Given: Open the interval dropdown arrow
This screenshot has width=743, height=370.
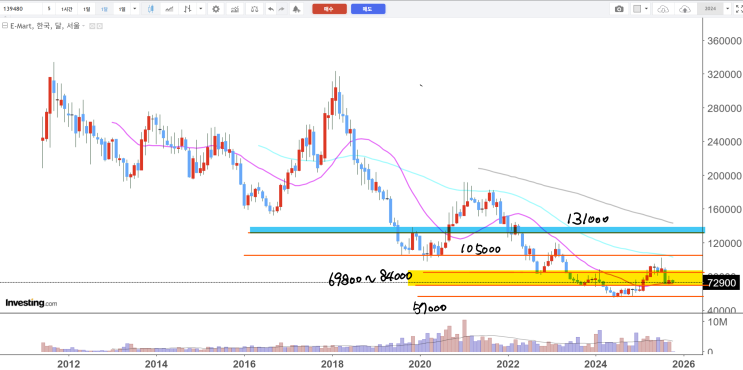Looking at the screenshot, I should tap(135, 9).
